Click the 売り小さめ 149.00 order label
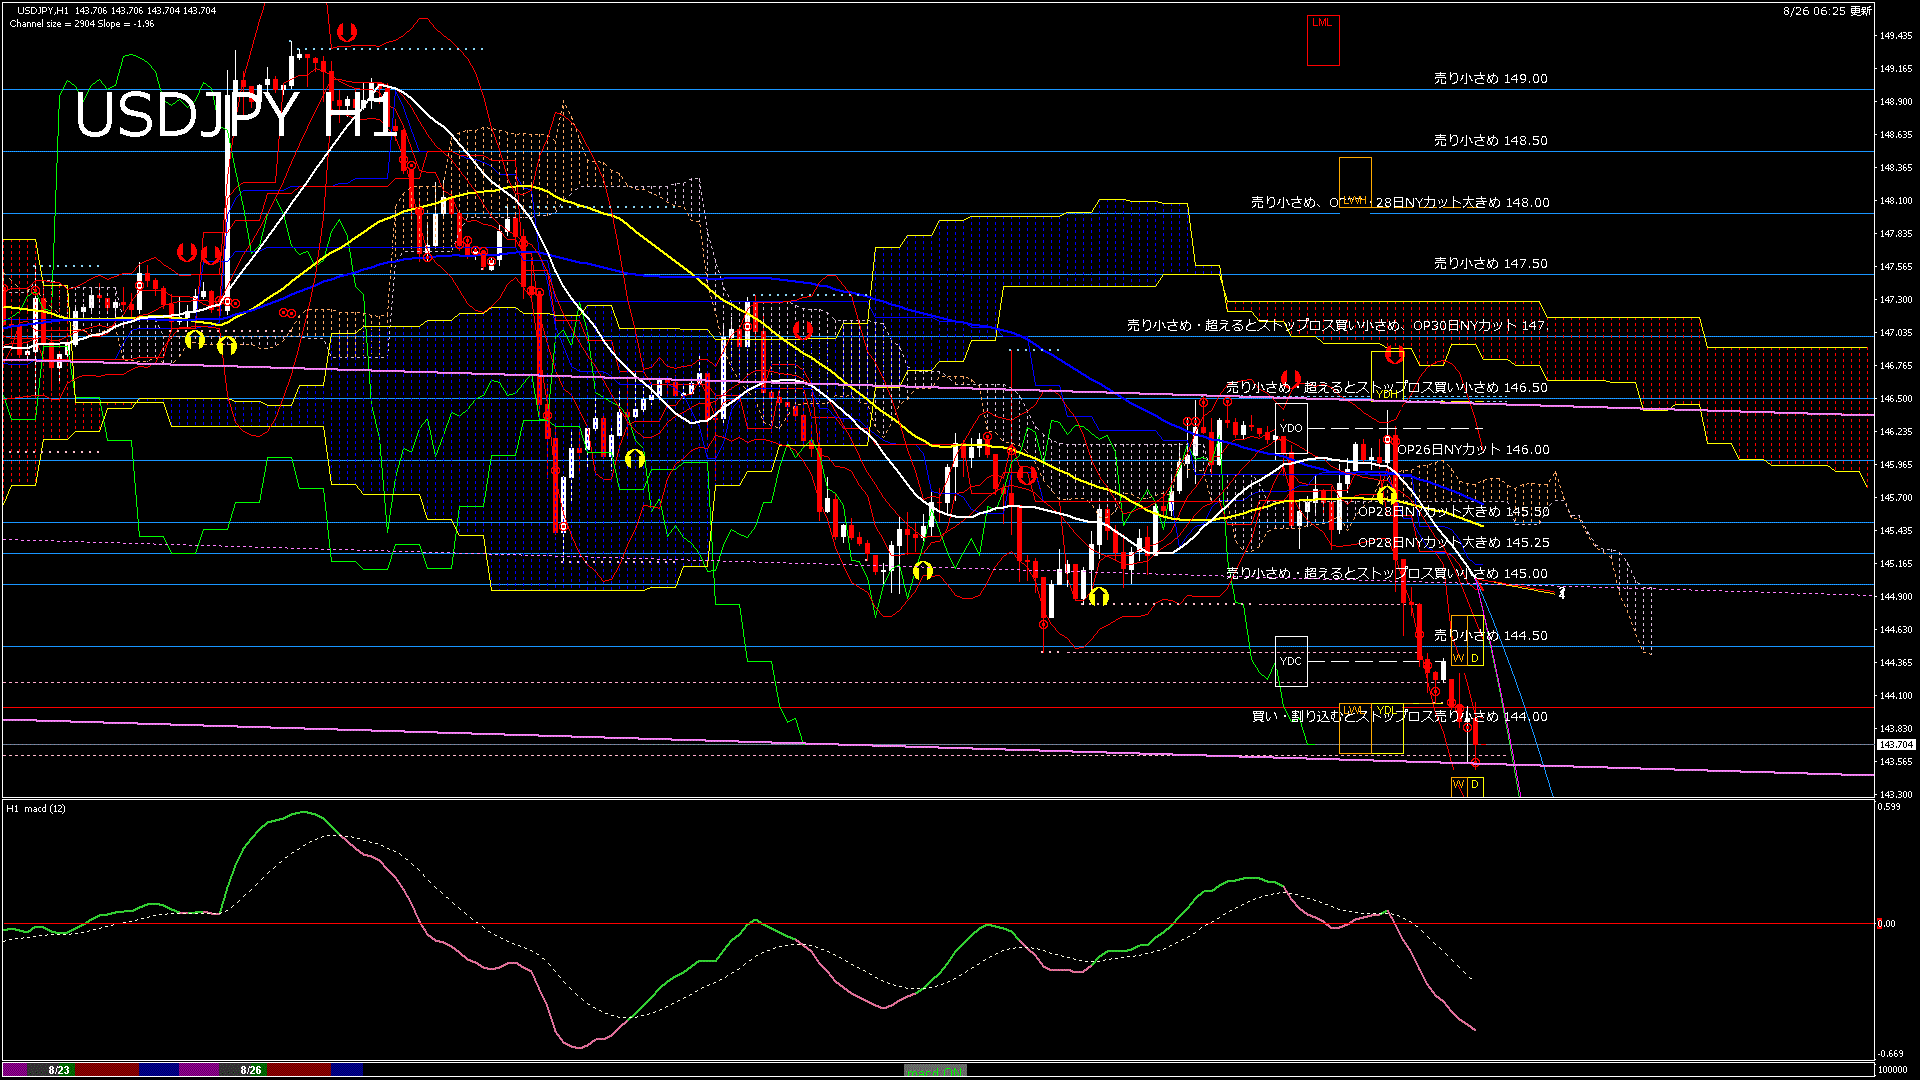Image resolution: width=1920 pixels, height=1080 pixels. pyautogui.click(x=1491, y=78)
